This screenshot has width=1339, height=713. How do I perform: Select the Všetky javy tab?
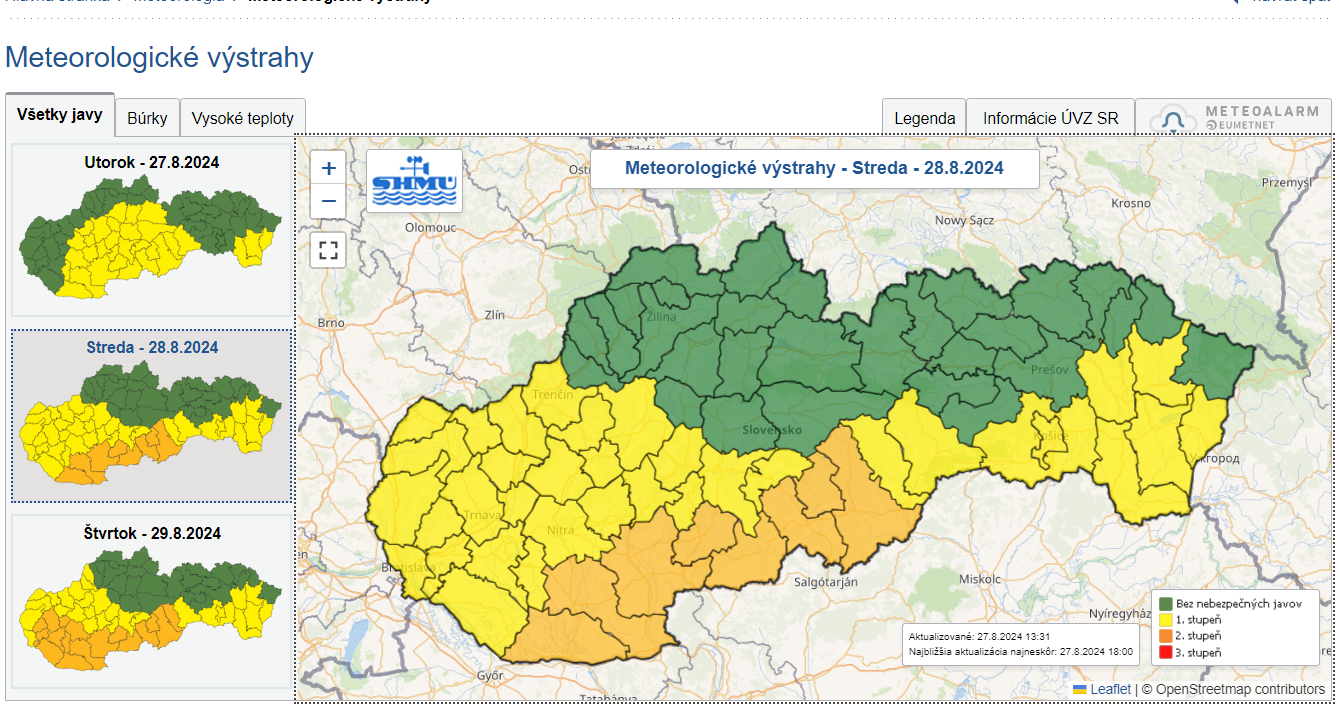[60, 114]
